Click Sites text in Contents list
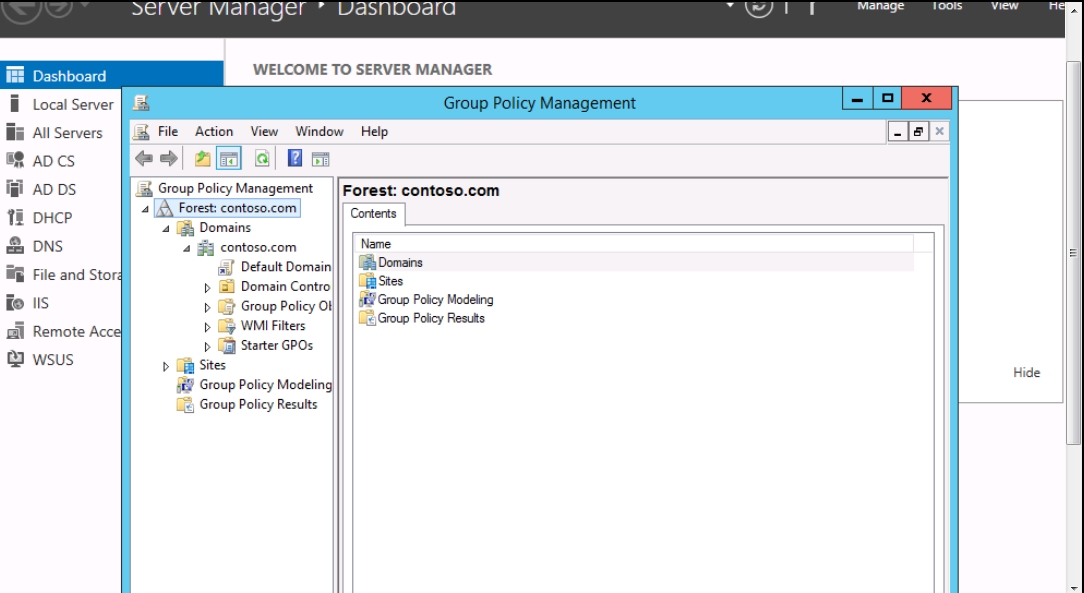 (391, 281)
